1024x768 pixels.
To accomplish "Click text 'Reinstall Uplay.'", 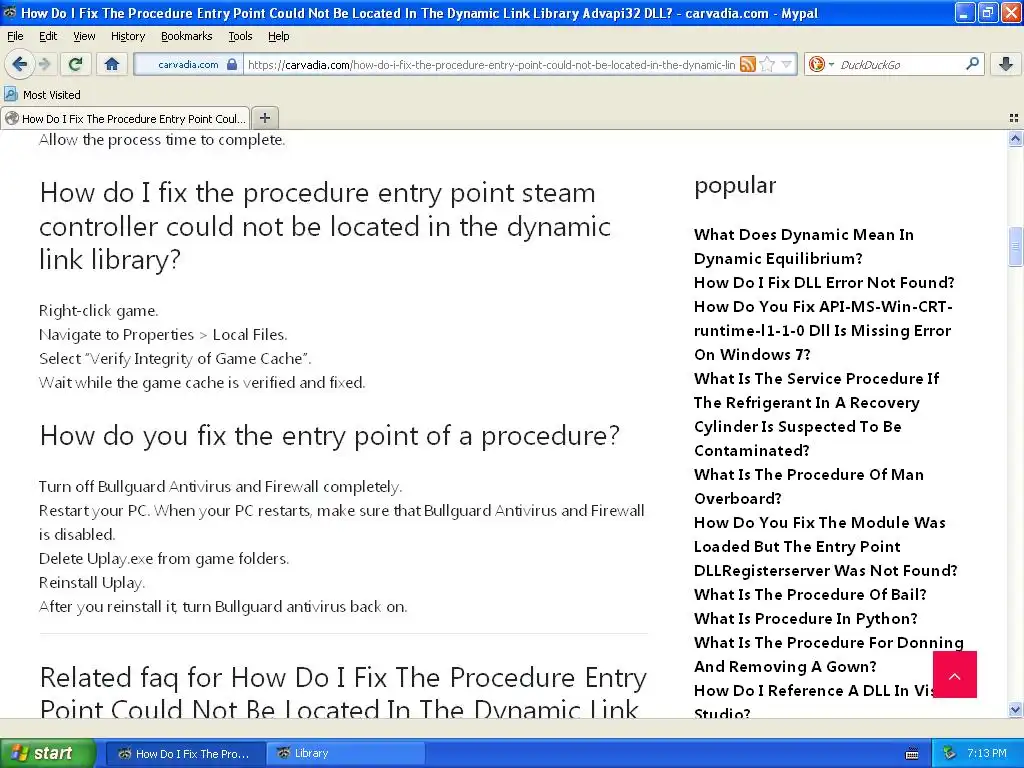I will pos(92,583).
